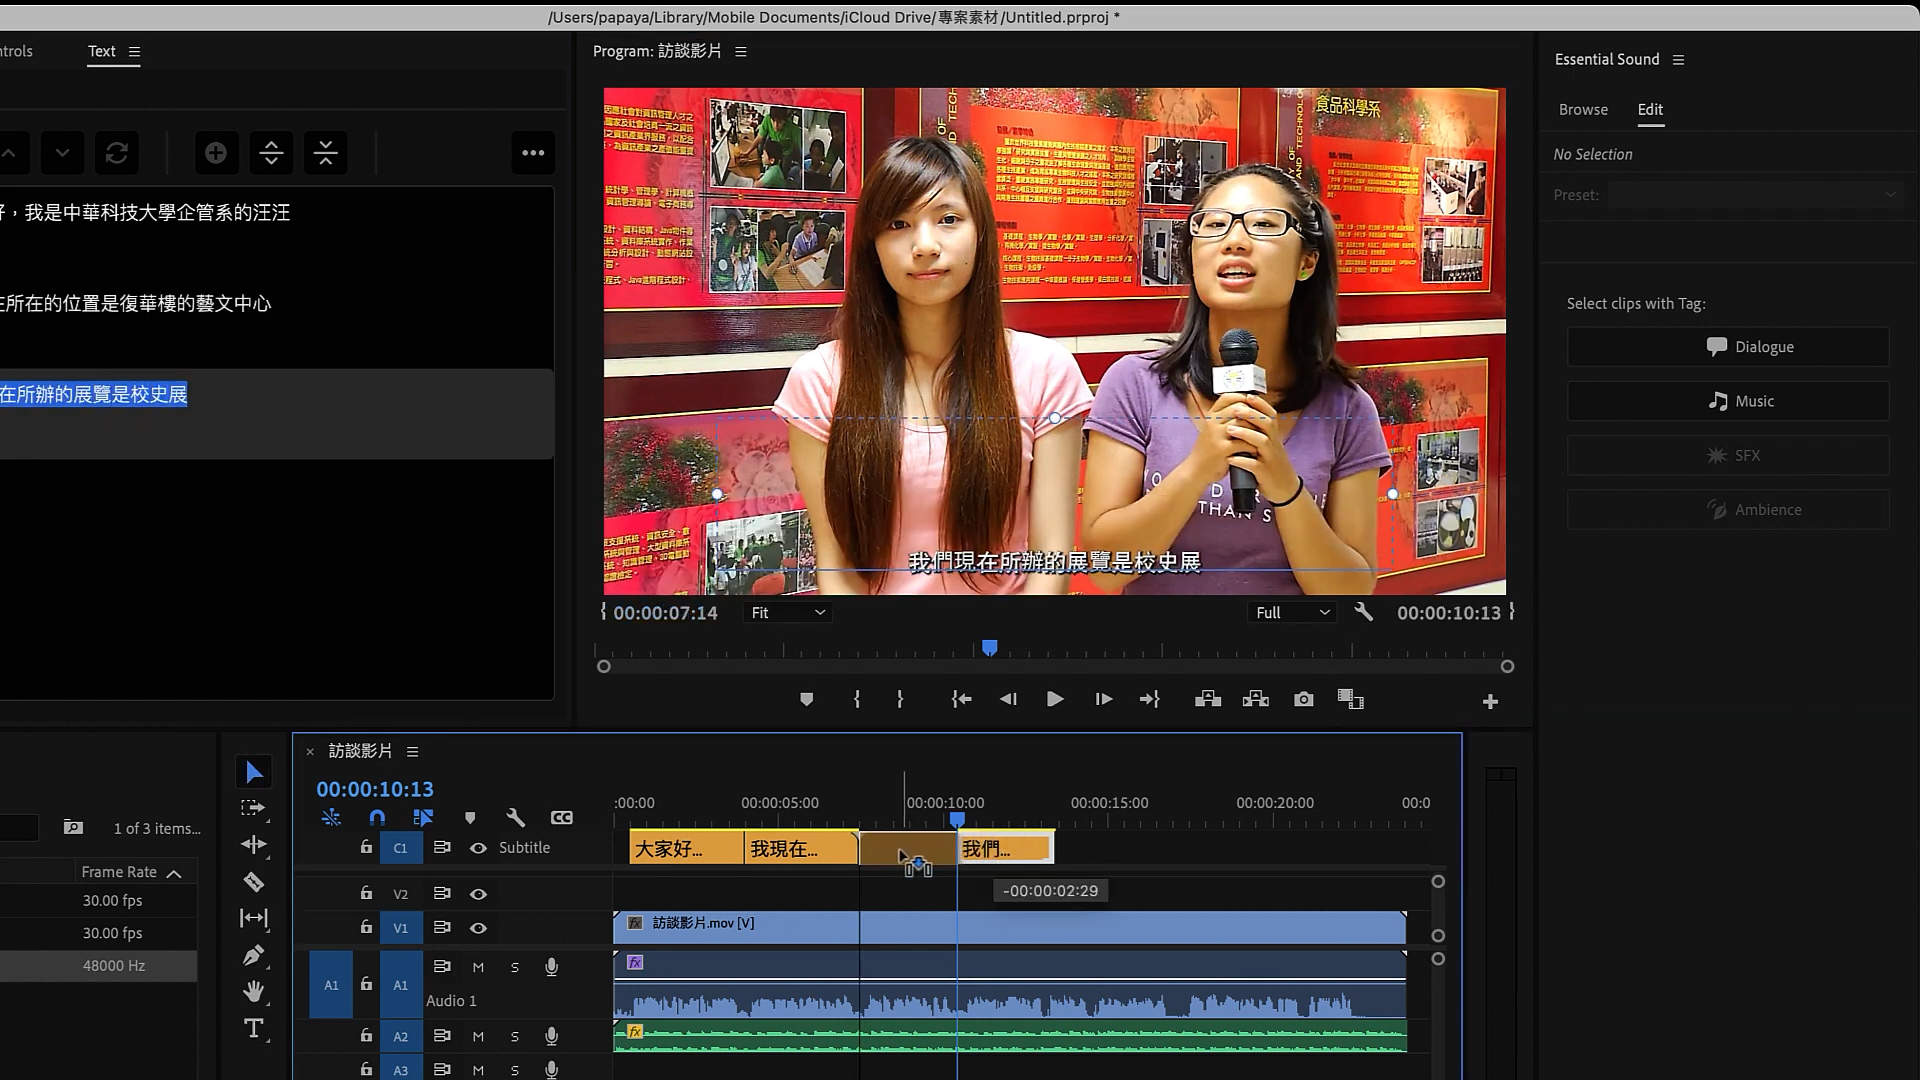Image resolution: width=1920 pixels, height=1080 pixels.
Task: Toggle Snap in Timeline magnet icon
Action: pyautogui.click(x=376, y=818)
